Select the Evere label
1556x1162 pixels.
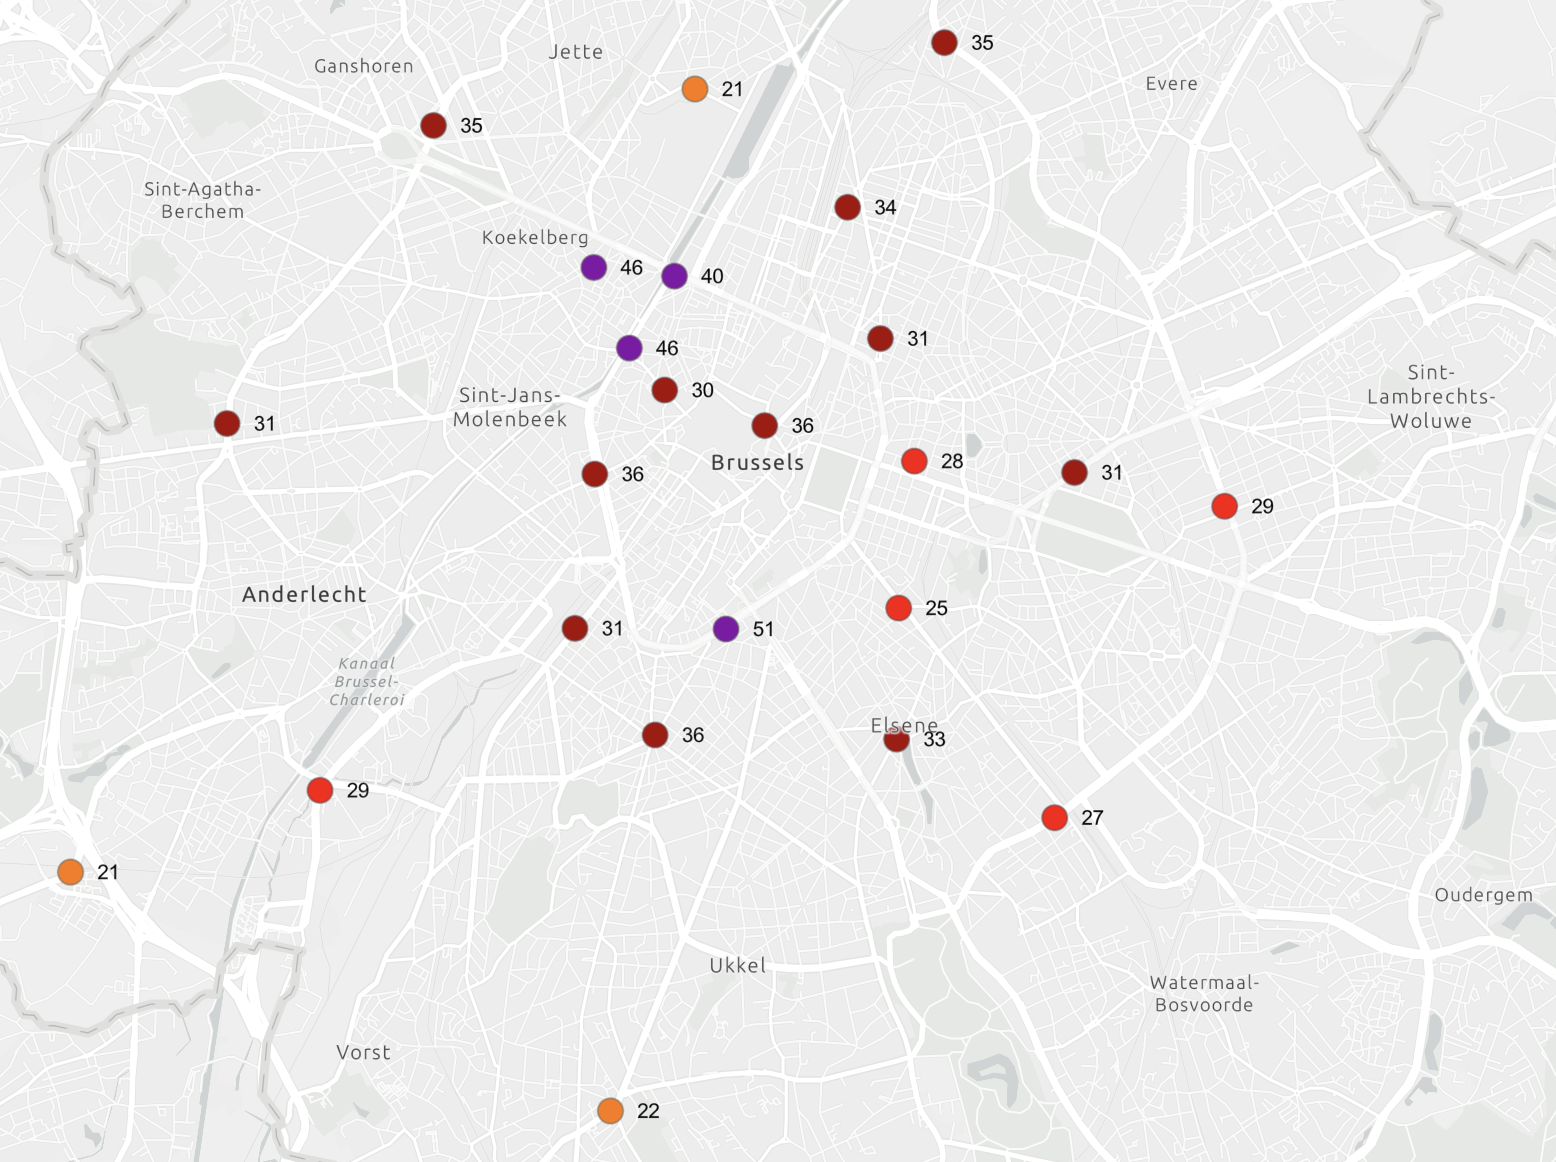coord(1172,84)
